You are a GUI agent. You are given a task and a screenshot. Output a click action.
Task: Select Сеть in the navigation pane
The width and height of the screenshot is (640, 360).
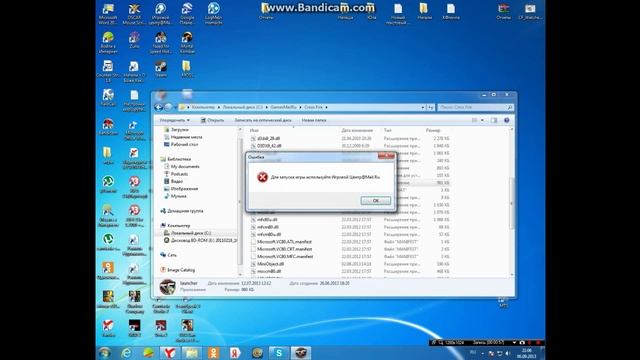(x=172, y=255)
